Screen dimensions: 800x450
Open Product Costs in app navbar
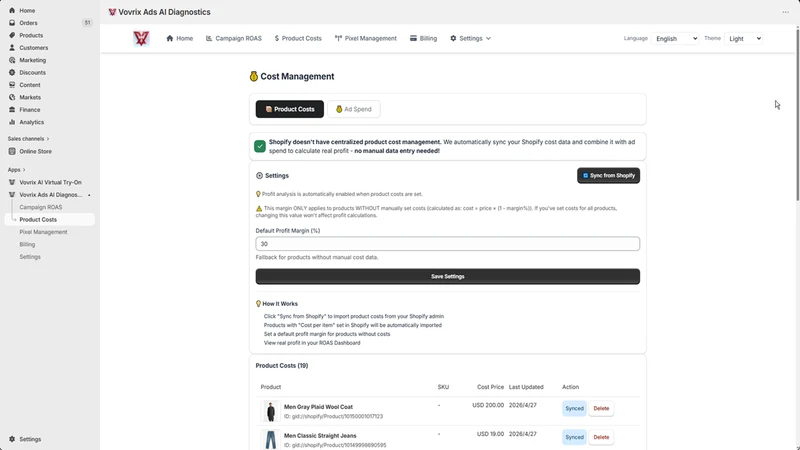tap(298, 38)
